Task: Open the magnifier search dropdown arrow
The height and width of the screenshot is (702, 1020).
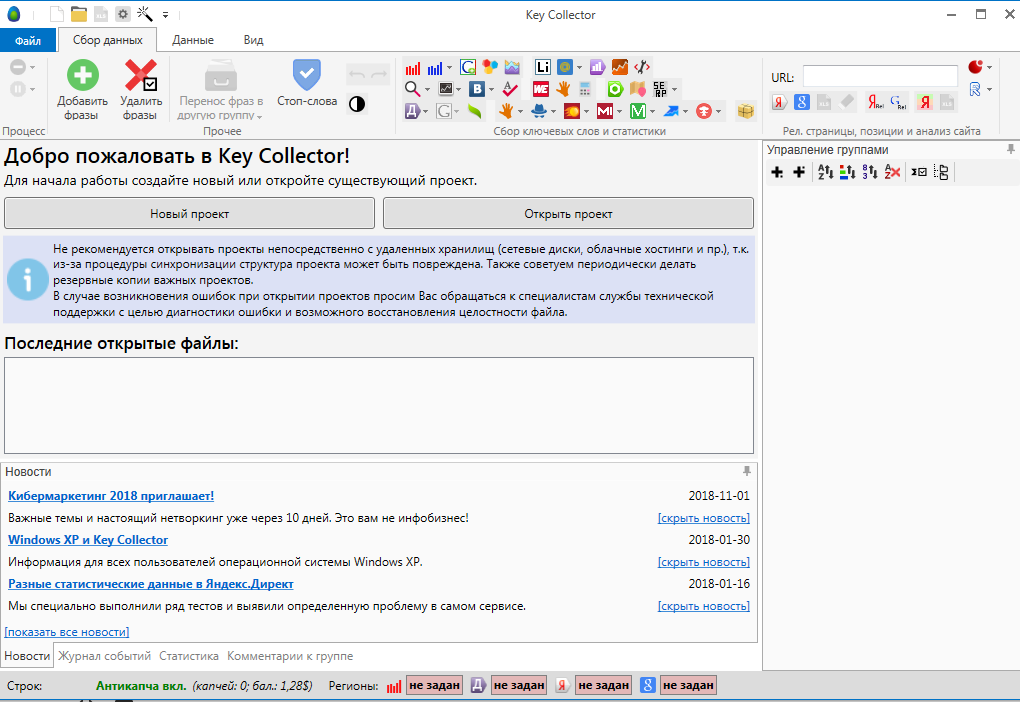Action: tap(427, 90)
